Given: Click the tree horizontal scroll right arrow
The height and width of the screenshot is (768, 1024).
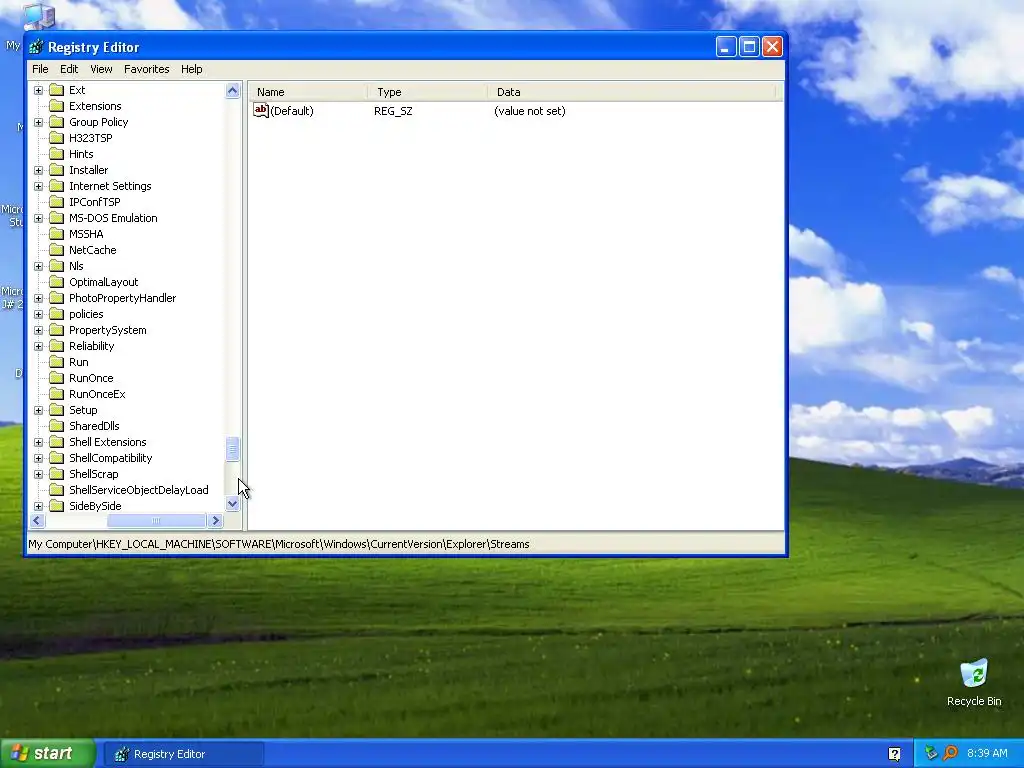Looking at the screenshot, I should pyautogui.click(x=216, y=520).
